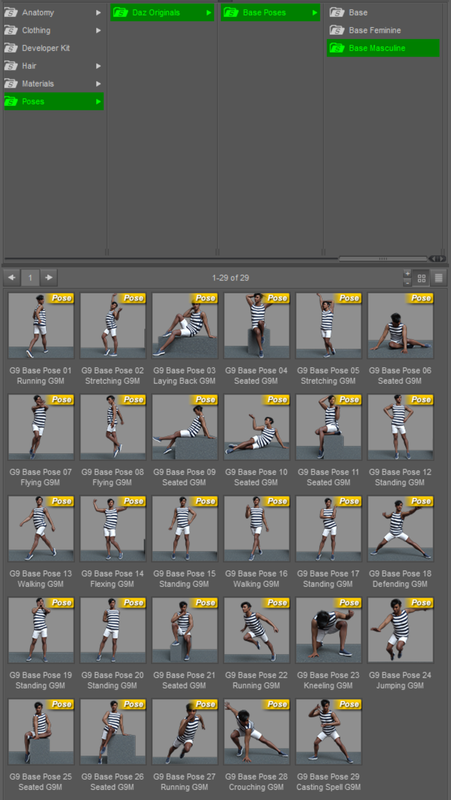This screenshot has width=451, height=800.
Task: Expand the Anatomy submenu arrow
Action: click(98, 12)
